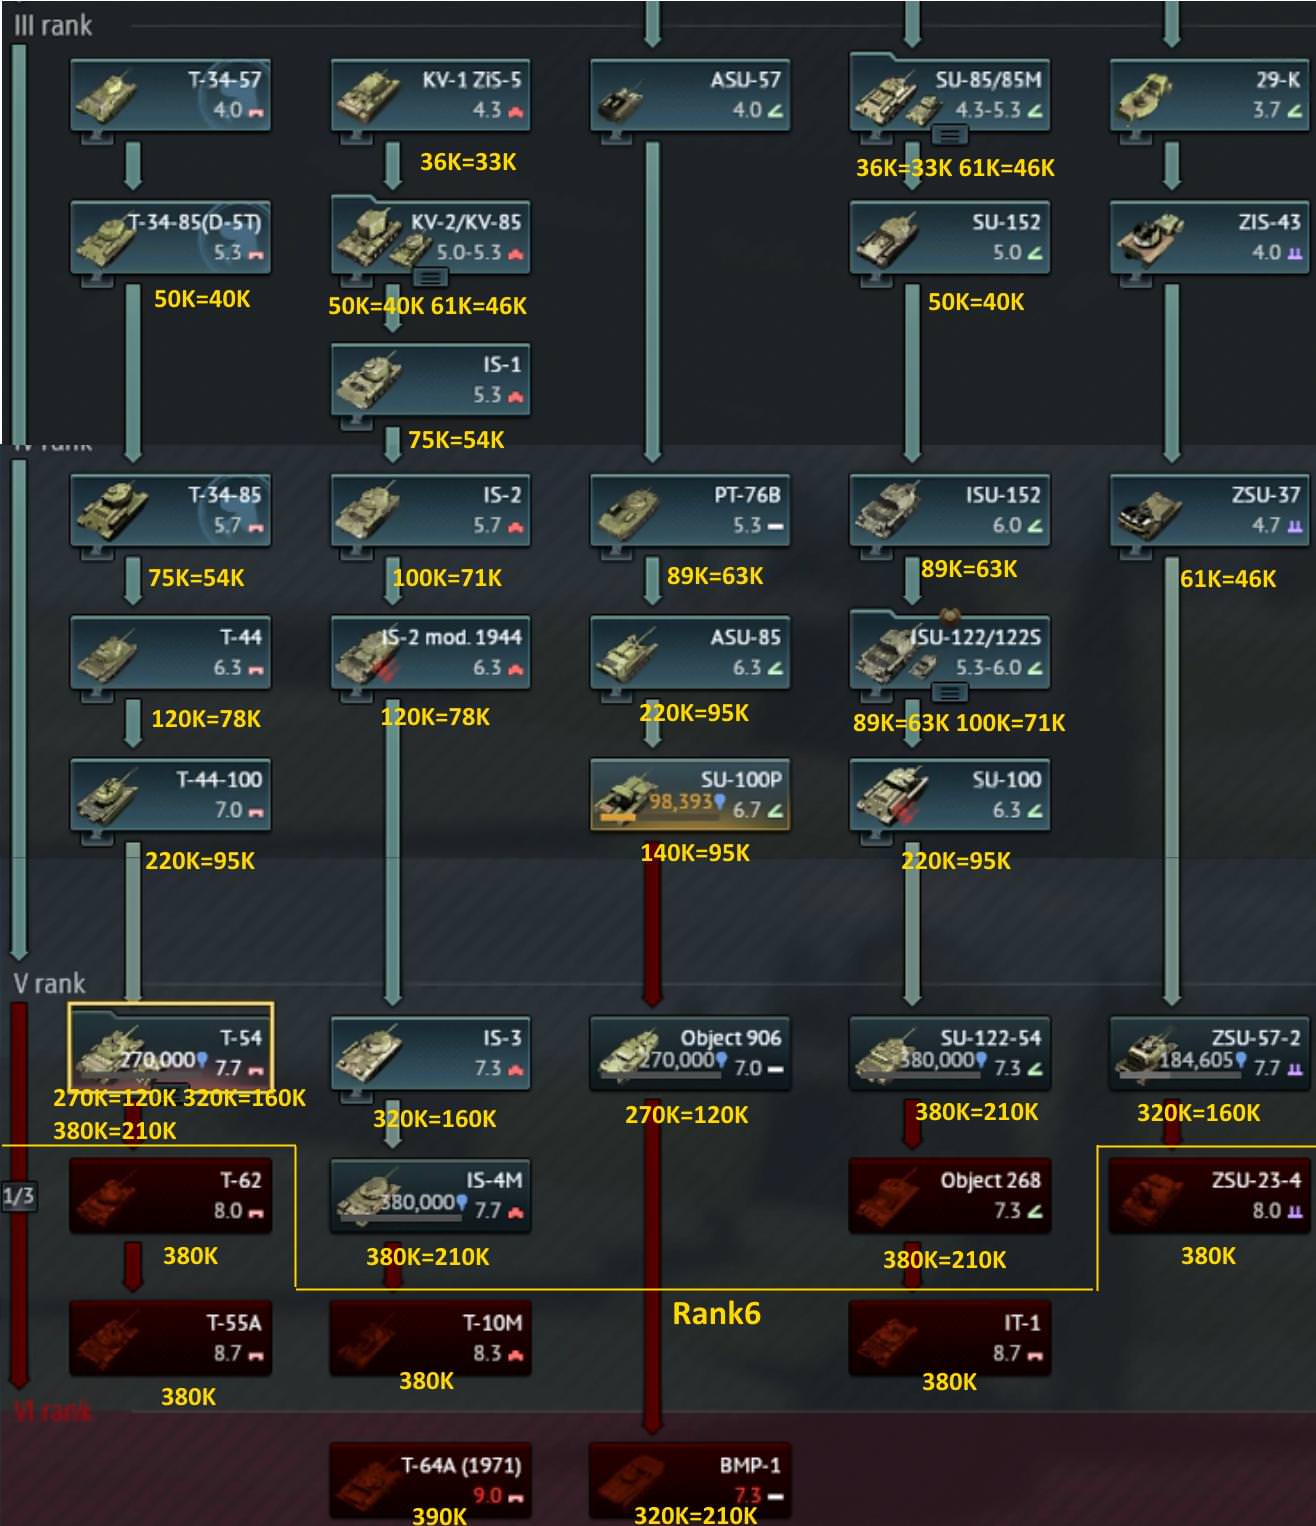This screenshot has height=1526, width=1316.
Task: Click the T-34-57 medium tank class icon
Action: pyautogui.click(x=256, y=112)
